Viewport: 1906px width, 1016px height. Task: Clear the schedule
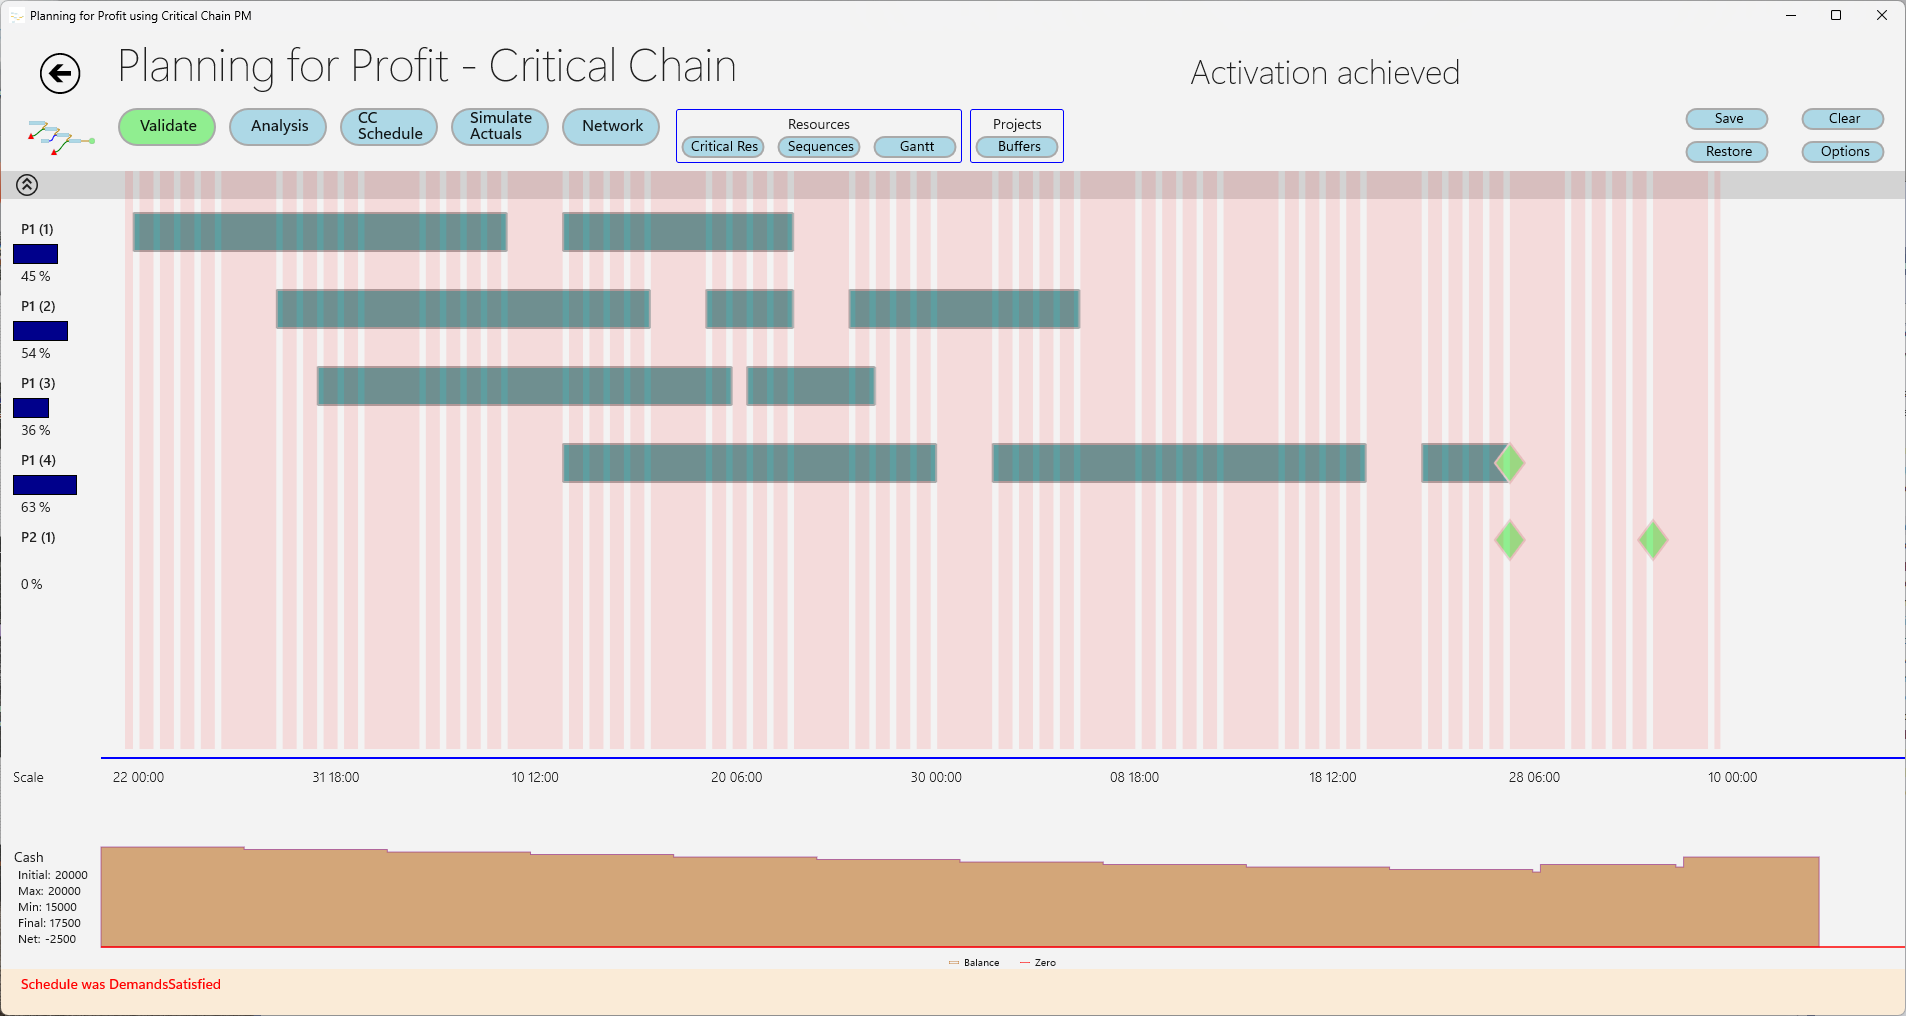1843,119
